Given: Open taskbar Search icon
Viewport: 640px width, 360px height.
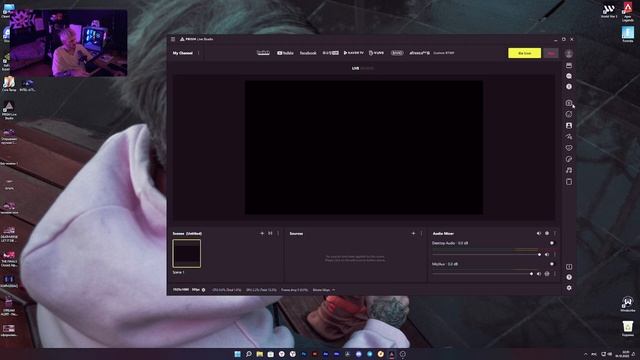Looking at the screenshot, I should (x=249, y=354).
